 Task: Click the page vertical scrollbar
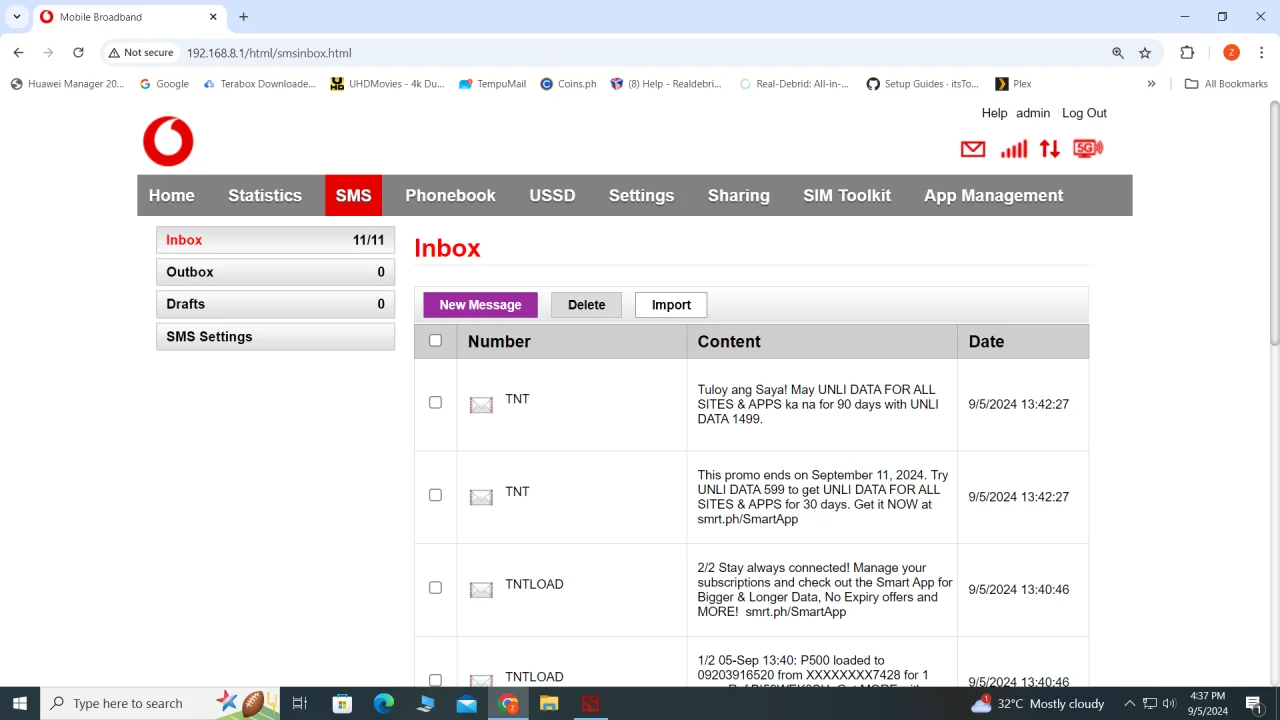(x=1274, y=222)
